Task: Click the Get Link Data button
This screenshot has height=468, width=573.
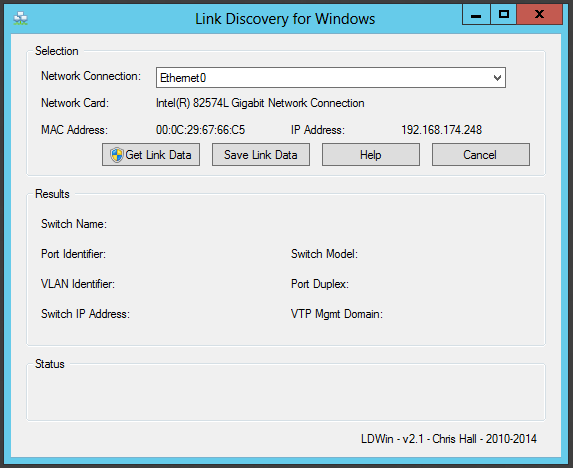Action: [151, 155]
